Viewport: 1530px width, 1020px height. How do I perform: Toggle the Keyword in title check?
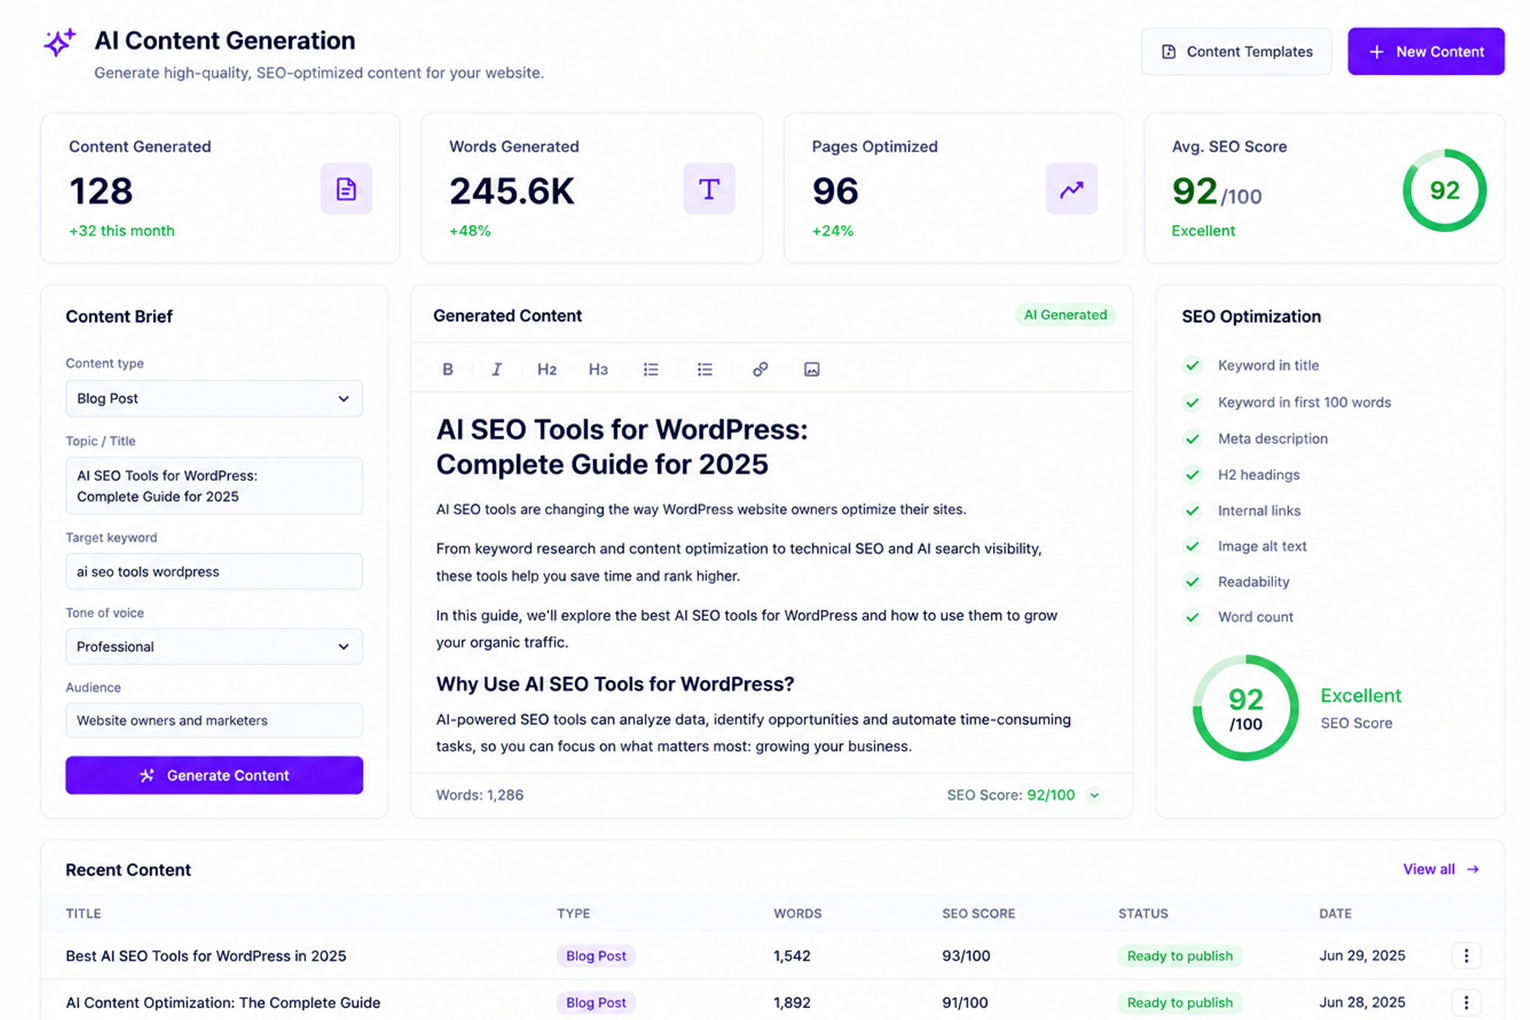click(1192, 365)
